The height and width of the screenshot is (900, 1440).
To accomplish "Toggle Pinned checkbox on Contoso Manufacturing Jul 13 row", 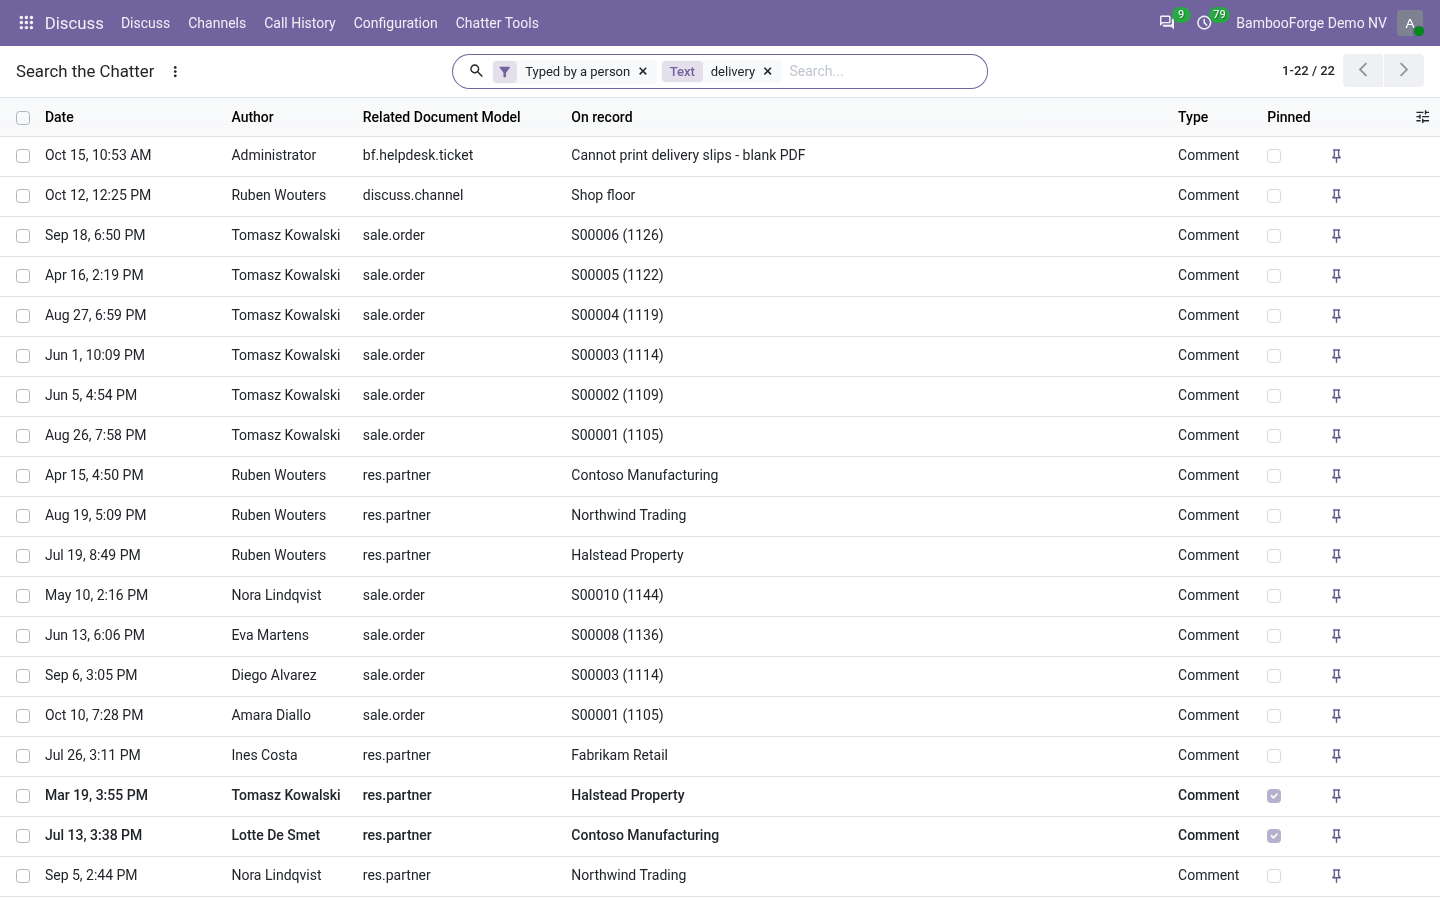I will (x=1274, y=836).
